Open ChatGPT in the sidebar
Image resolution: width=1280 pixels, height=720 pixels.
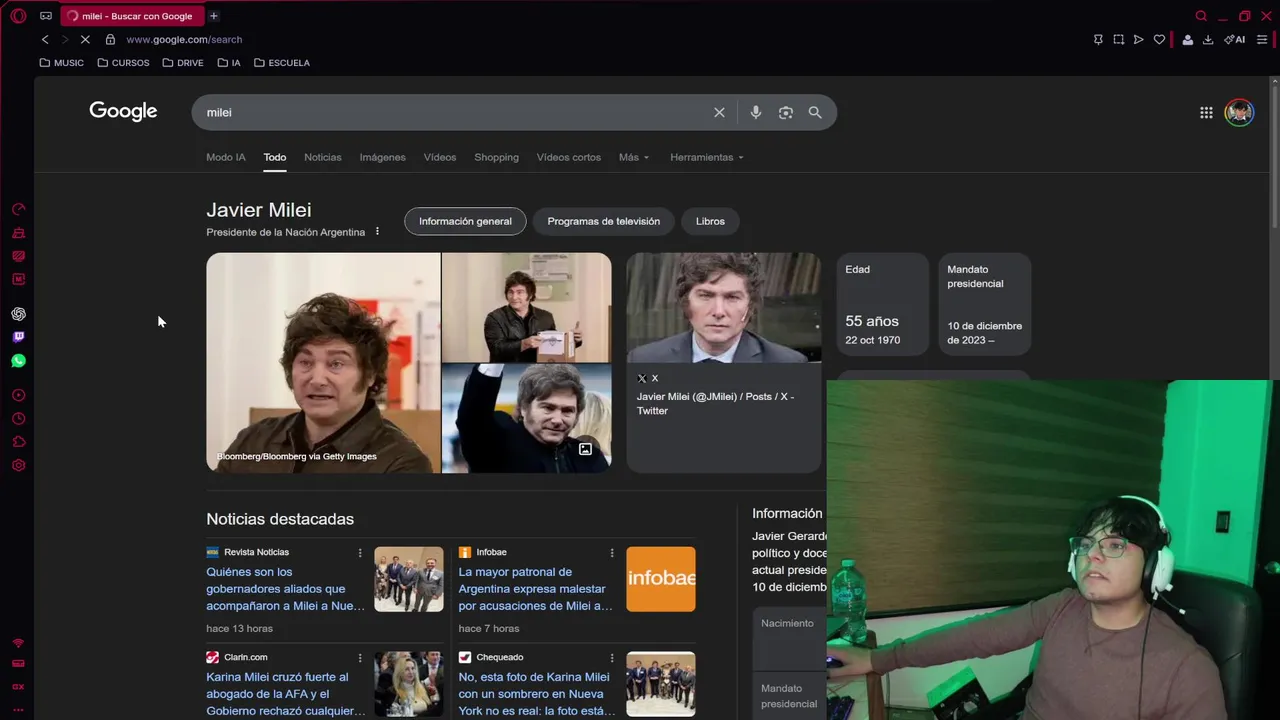(18, 314)
